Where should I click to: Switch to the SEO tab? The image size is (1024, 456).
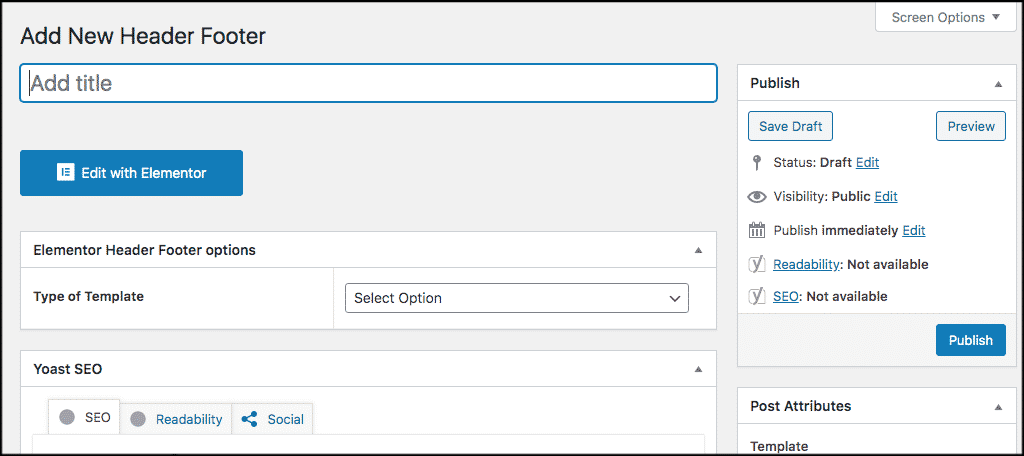[84, 417]
